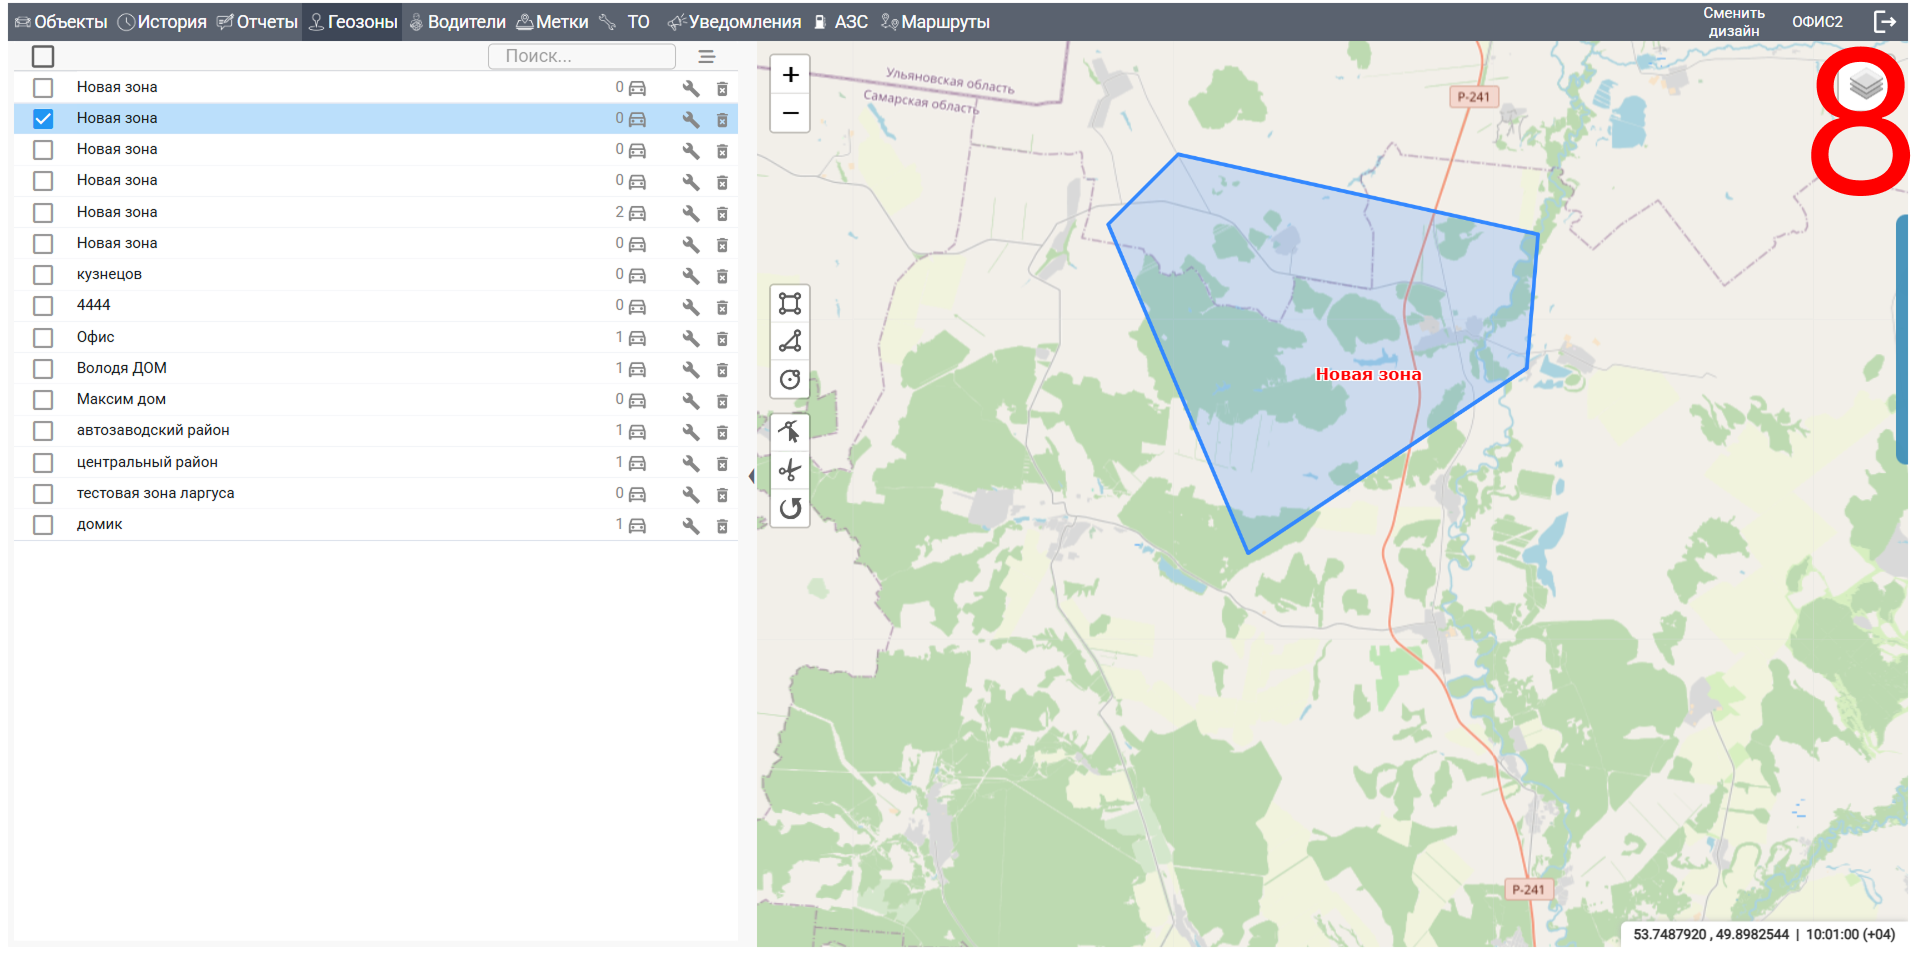
Task: Collapse the left panel with arrow handle
Action: (751, 476)
